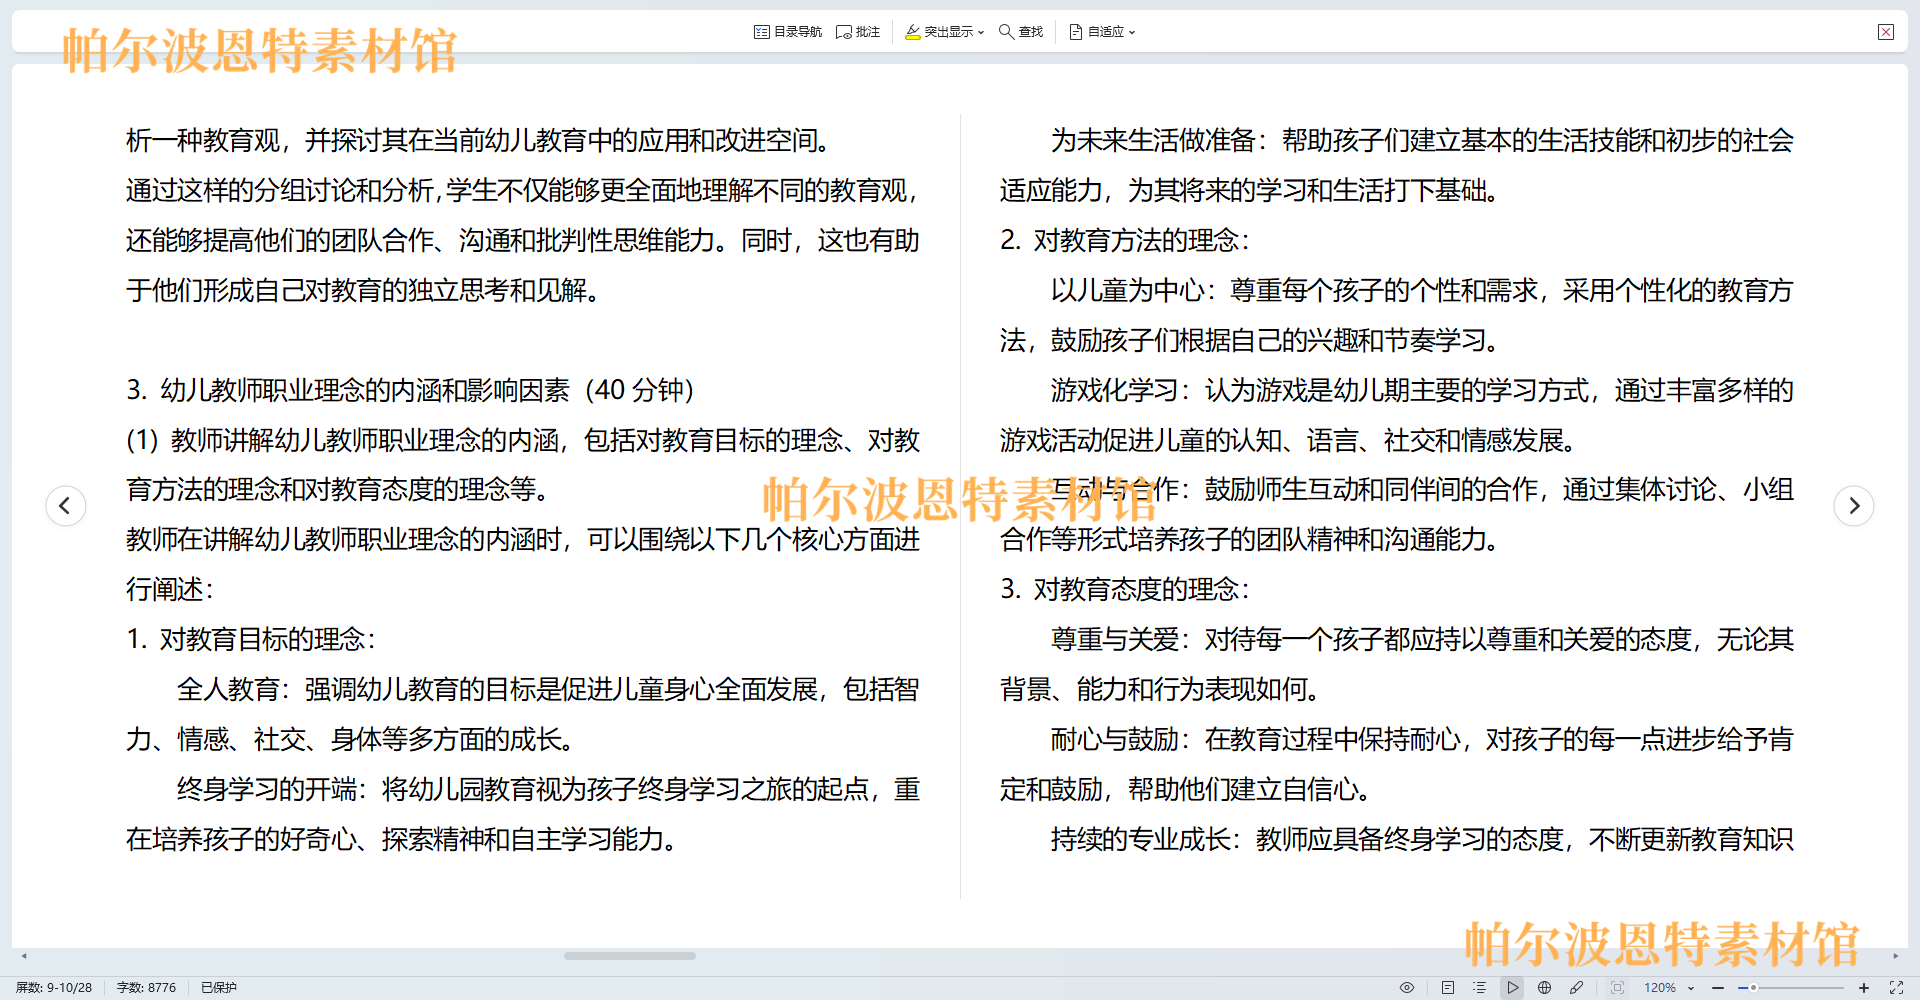Switch to web layout globe icon
Viewport: 1920px width, 1000px height.
click(x=1545, y=987)
